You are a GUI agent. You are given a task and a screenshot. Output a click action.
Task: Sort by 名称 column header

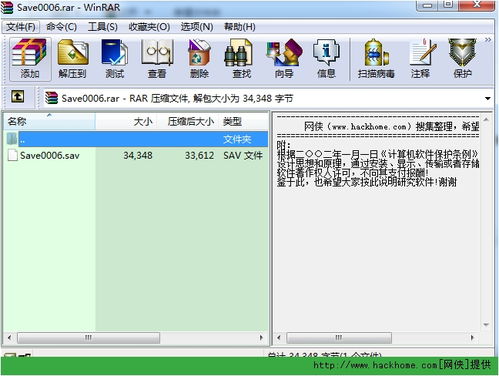point(49,122)
